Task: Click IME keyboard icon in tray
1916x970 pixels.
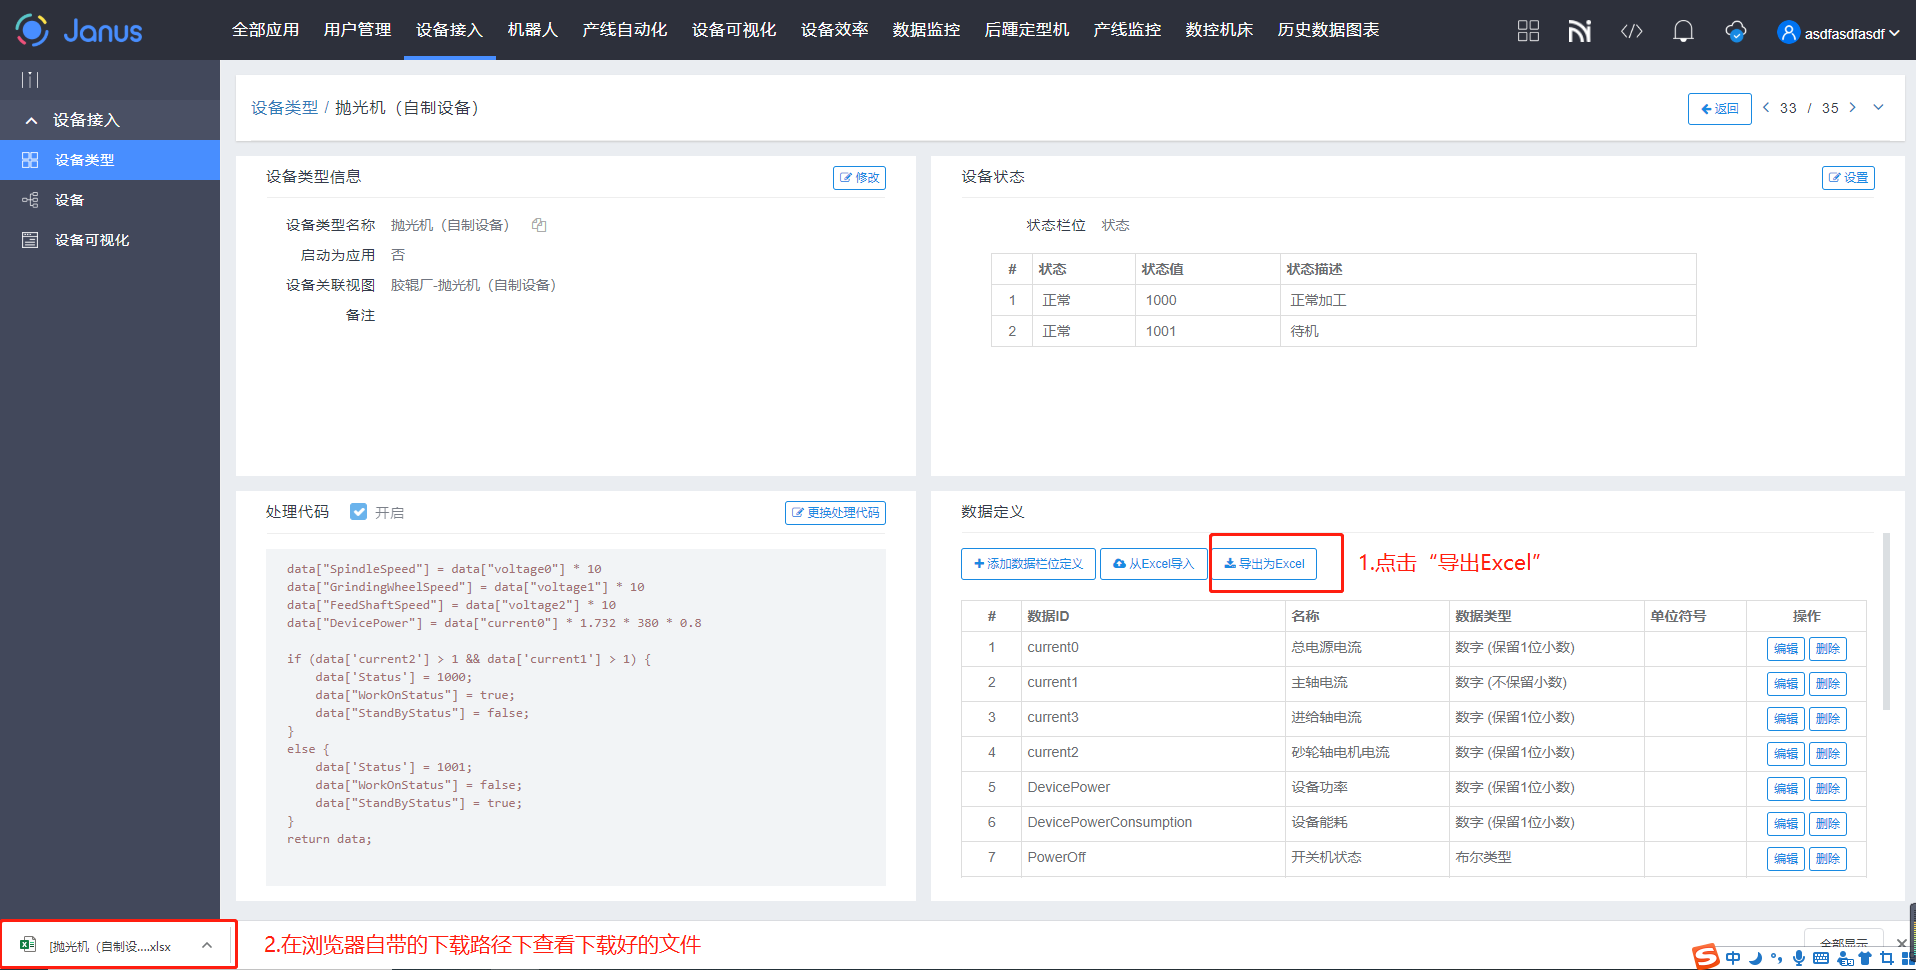Action: point(1821,958)
